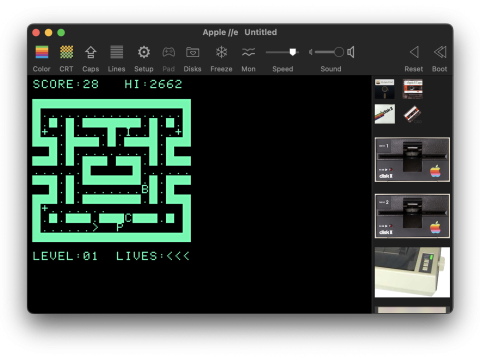
Task: Click Disk II drive 1
Action: click(x=412, y=160)
